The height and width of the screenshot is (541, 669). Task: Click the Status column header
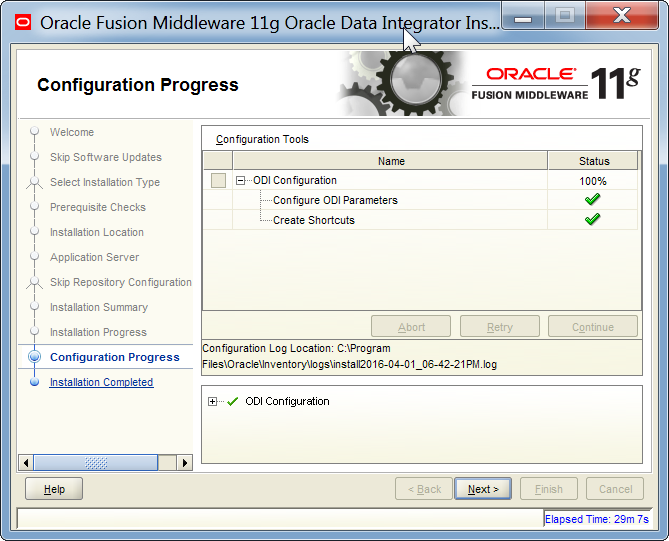pos(593,161)
